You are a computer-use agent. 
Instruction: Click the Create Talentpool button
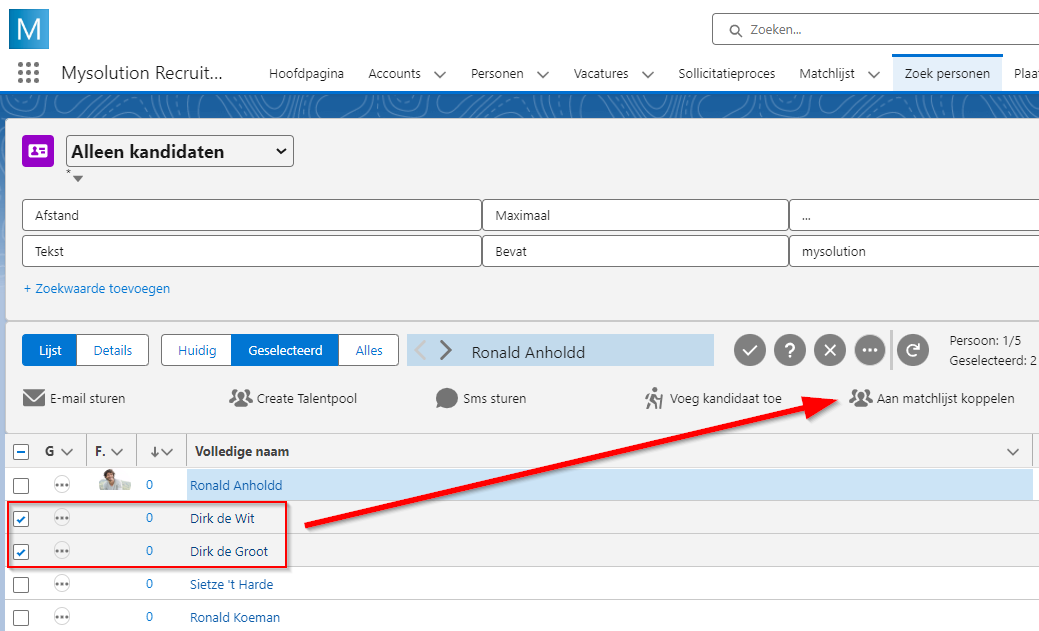294,398
